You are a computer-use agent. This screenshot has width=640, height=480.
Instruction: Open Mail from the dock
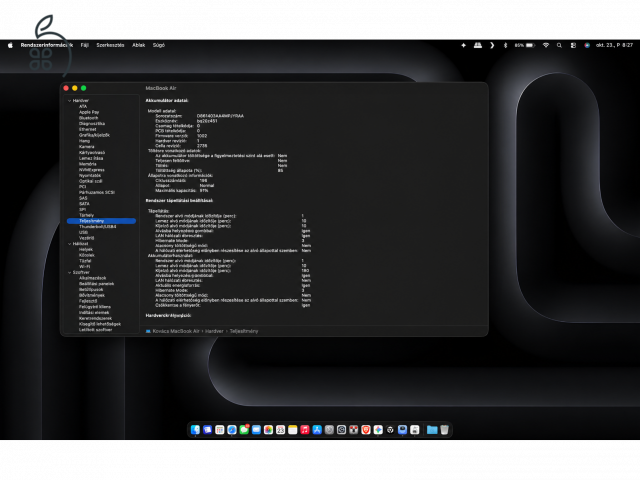pos(256,429)
